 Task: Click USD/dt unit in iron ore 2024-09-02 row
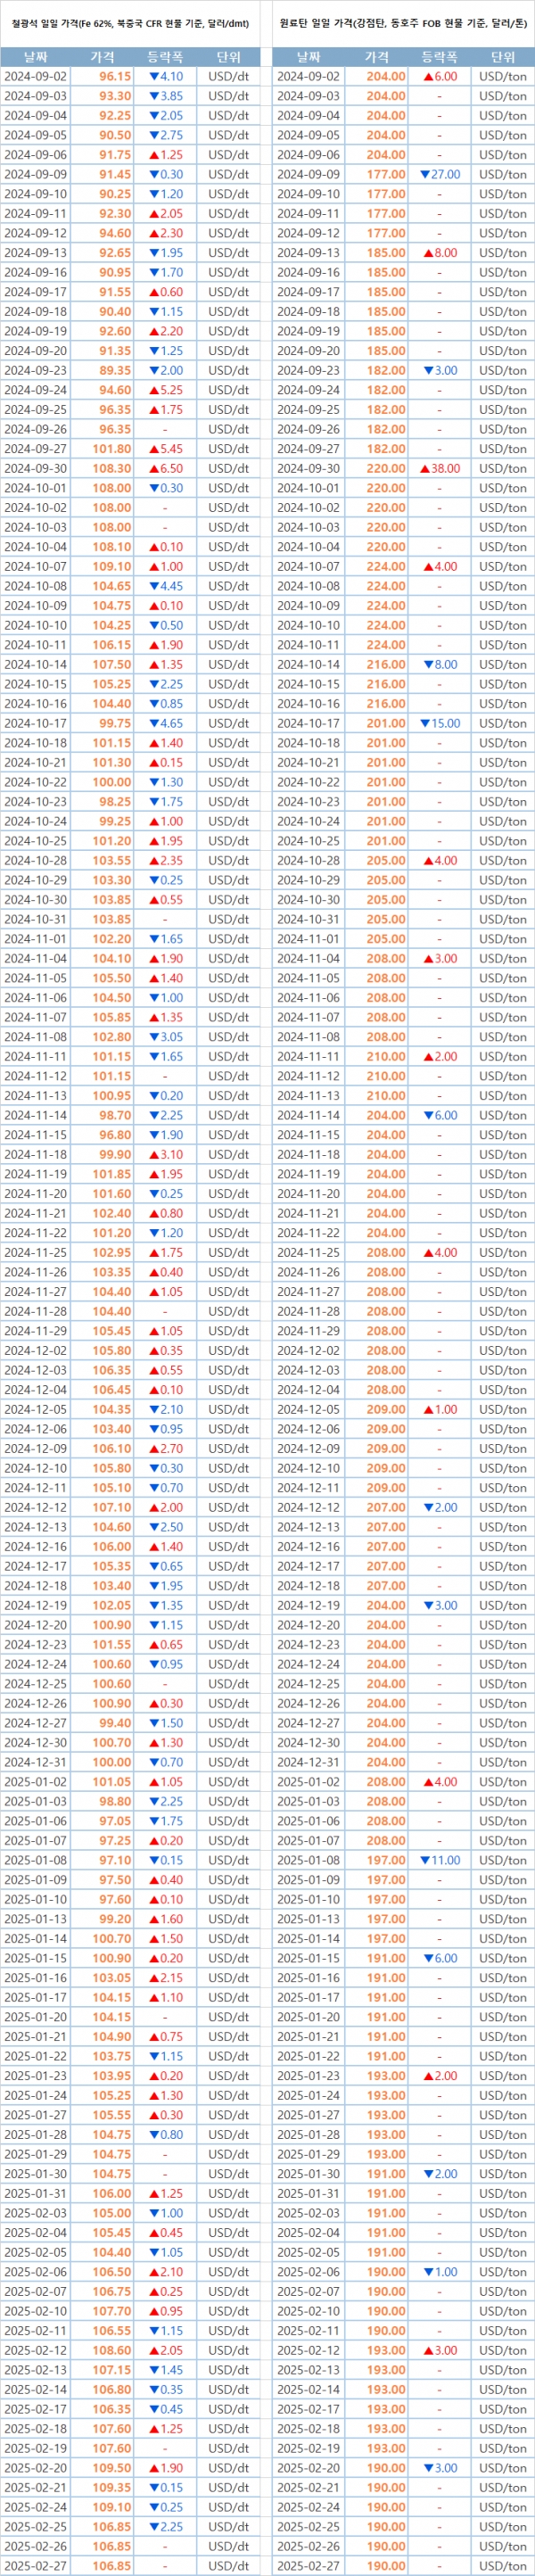click(228, 76)
